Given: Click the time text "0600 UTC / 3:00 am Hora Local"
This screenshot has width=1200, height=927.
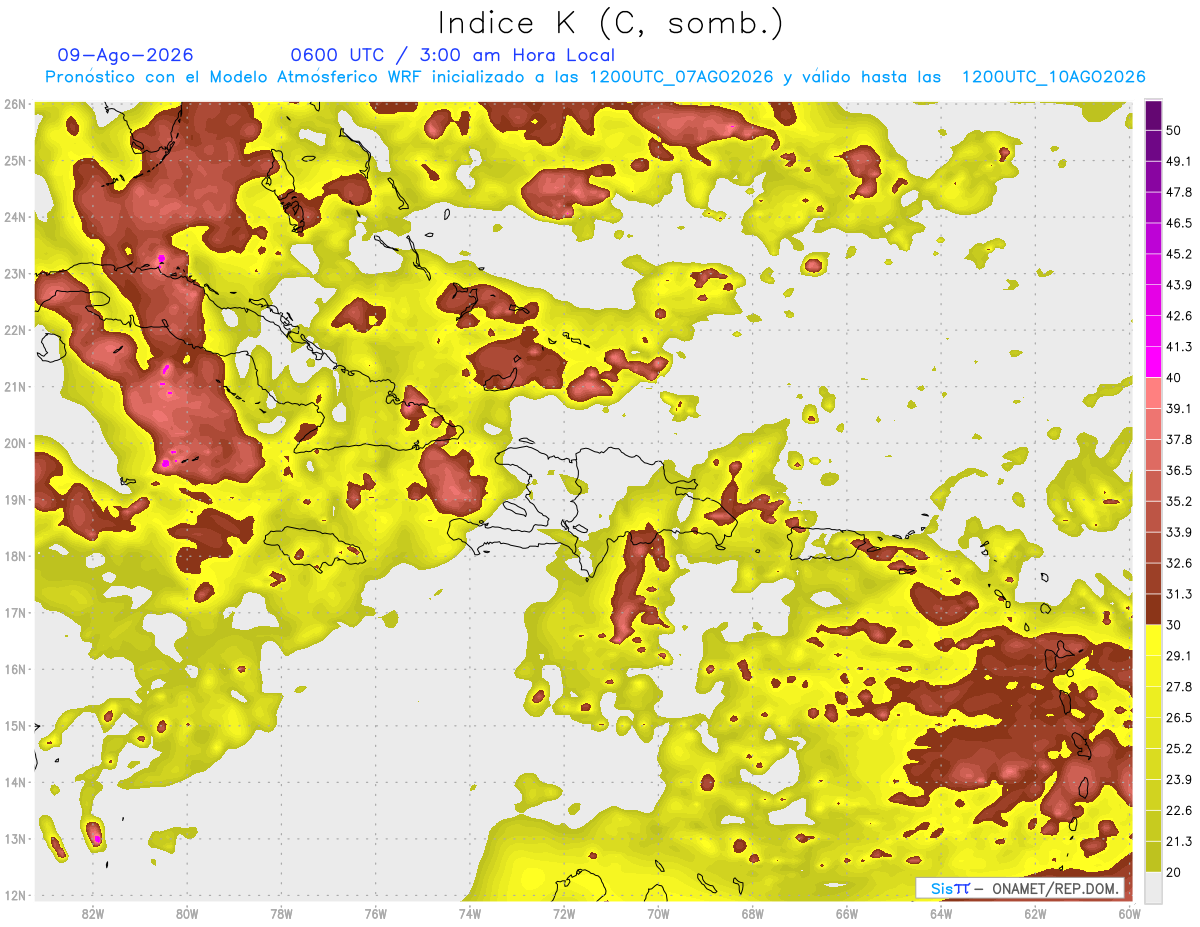Looking at the screenshot, I should point(452,55).
